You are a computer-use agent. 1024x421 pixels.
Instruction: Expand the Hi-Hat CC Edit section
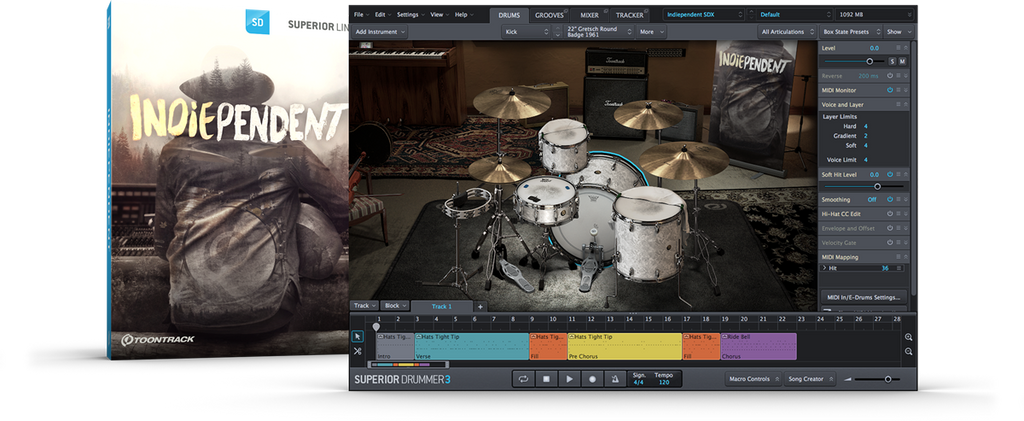pyautogui.click(x=905, y=213)
